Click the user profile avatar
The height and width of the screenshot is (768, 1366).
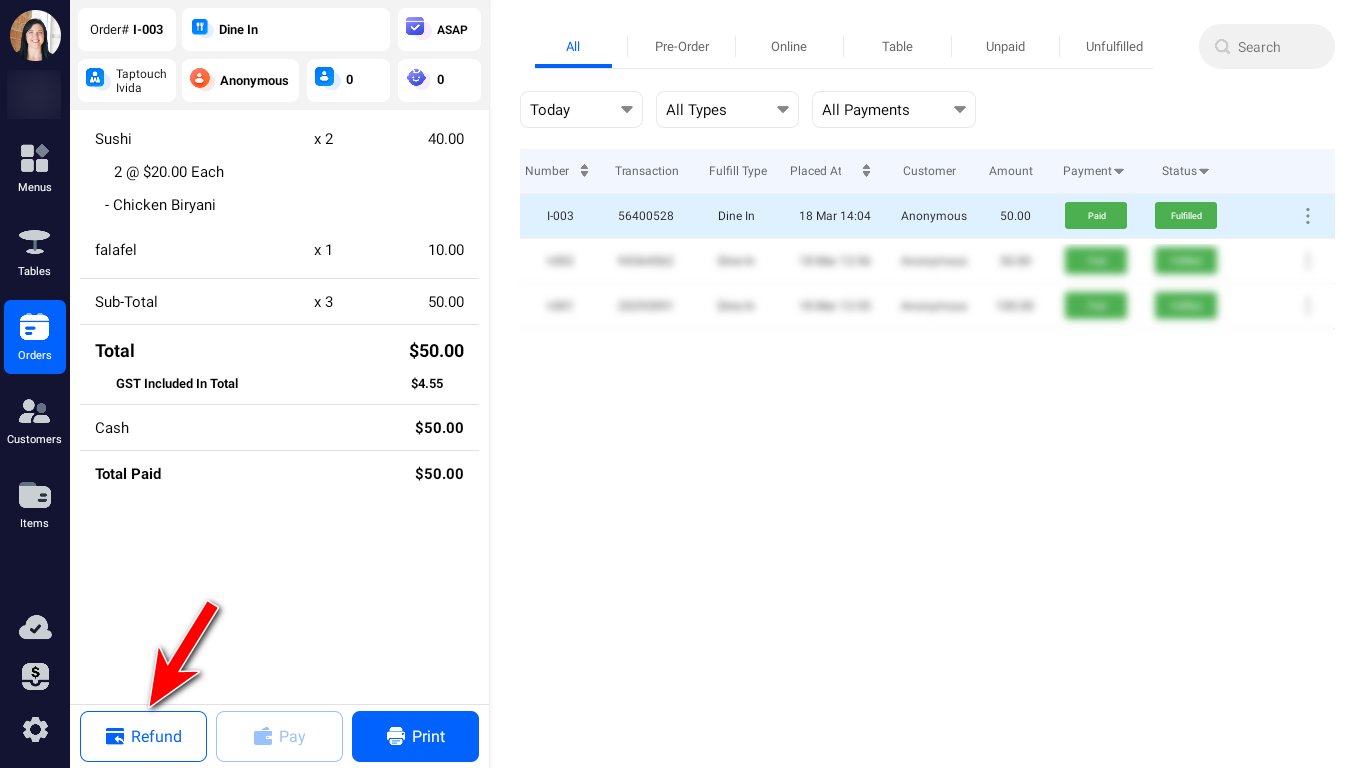pyautogui.click(x=35, y=35)
